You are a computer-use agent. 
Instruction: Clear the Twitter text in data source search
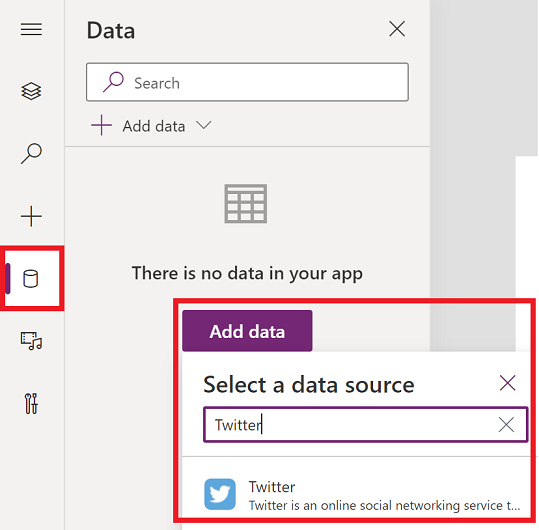coord(506,425)
